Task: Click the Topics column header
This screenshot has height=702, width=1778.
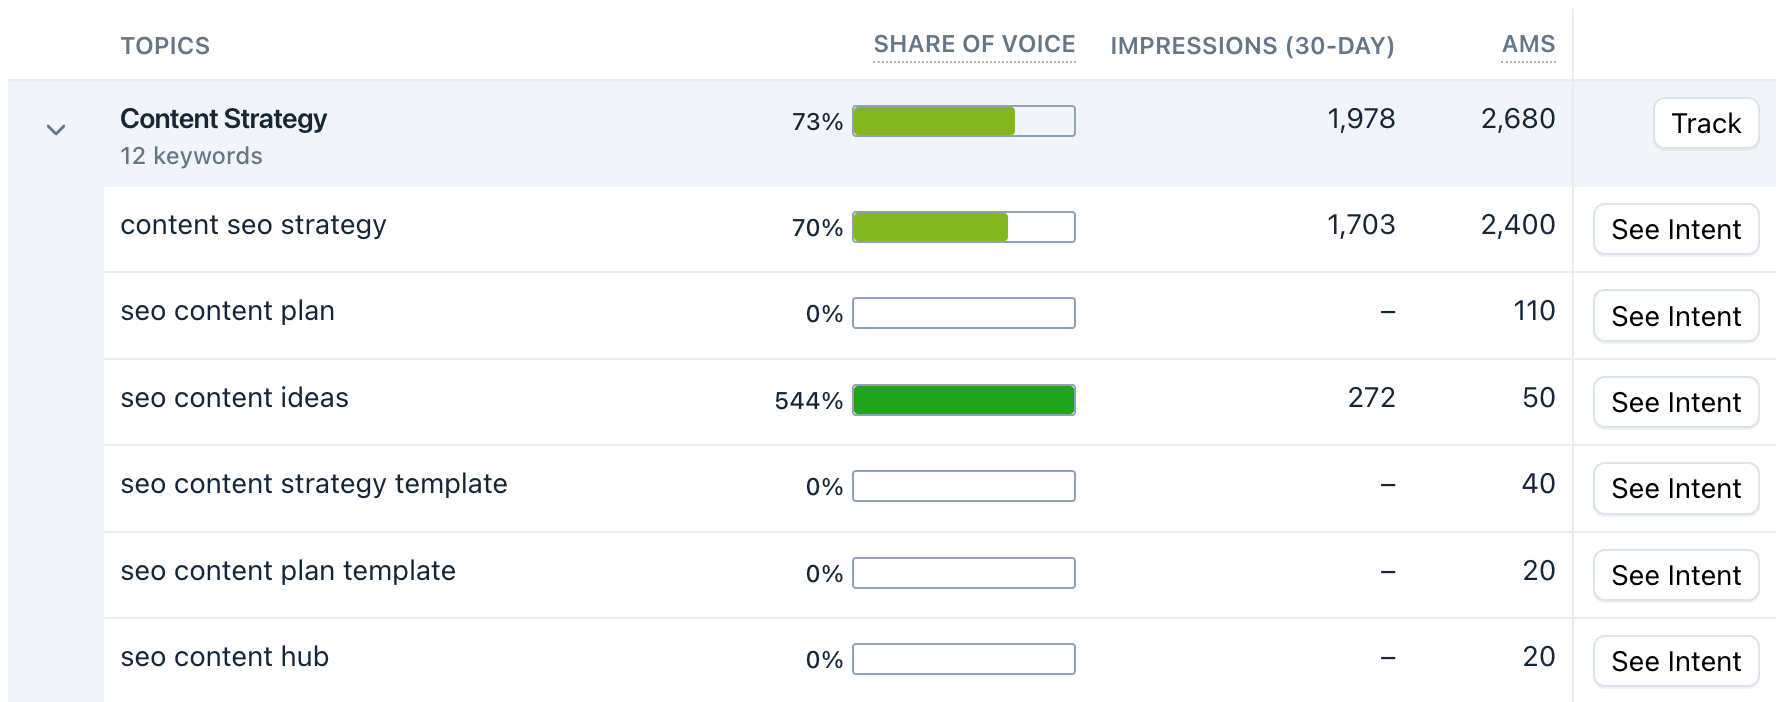Action: pos(165,46)
